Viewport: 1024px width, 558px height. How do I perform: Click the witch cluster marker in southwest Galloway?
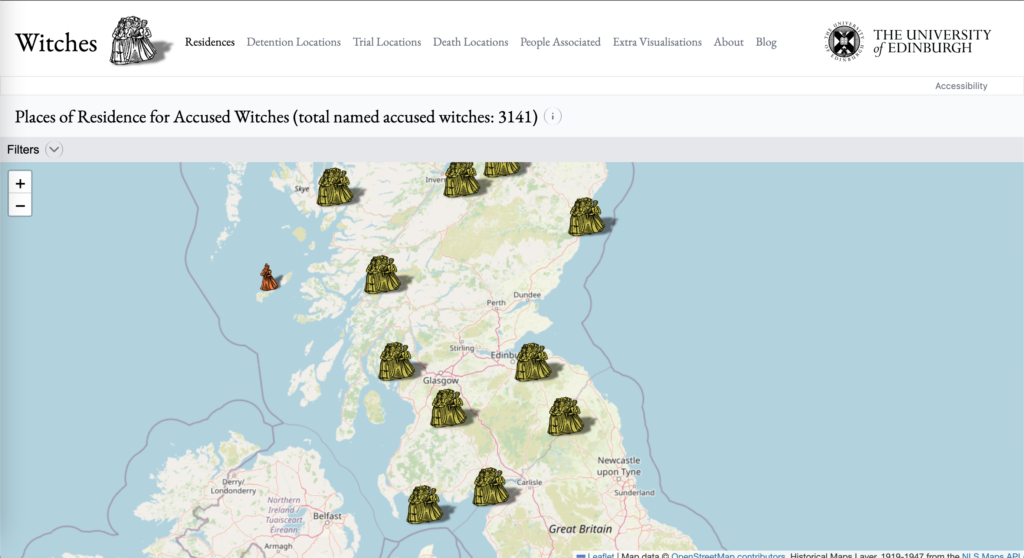pyautogui.click(x=424, y=504)
